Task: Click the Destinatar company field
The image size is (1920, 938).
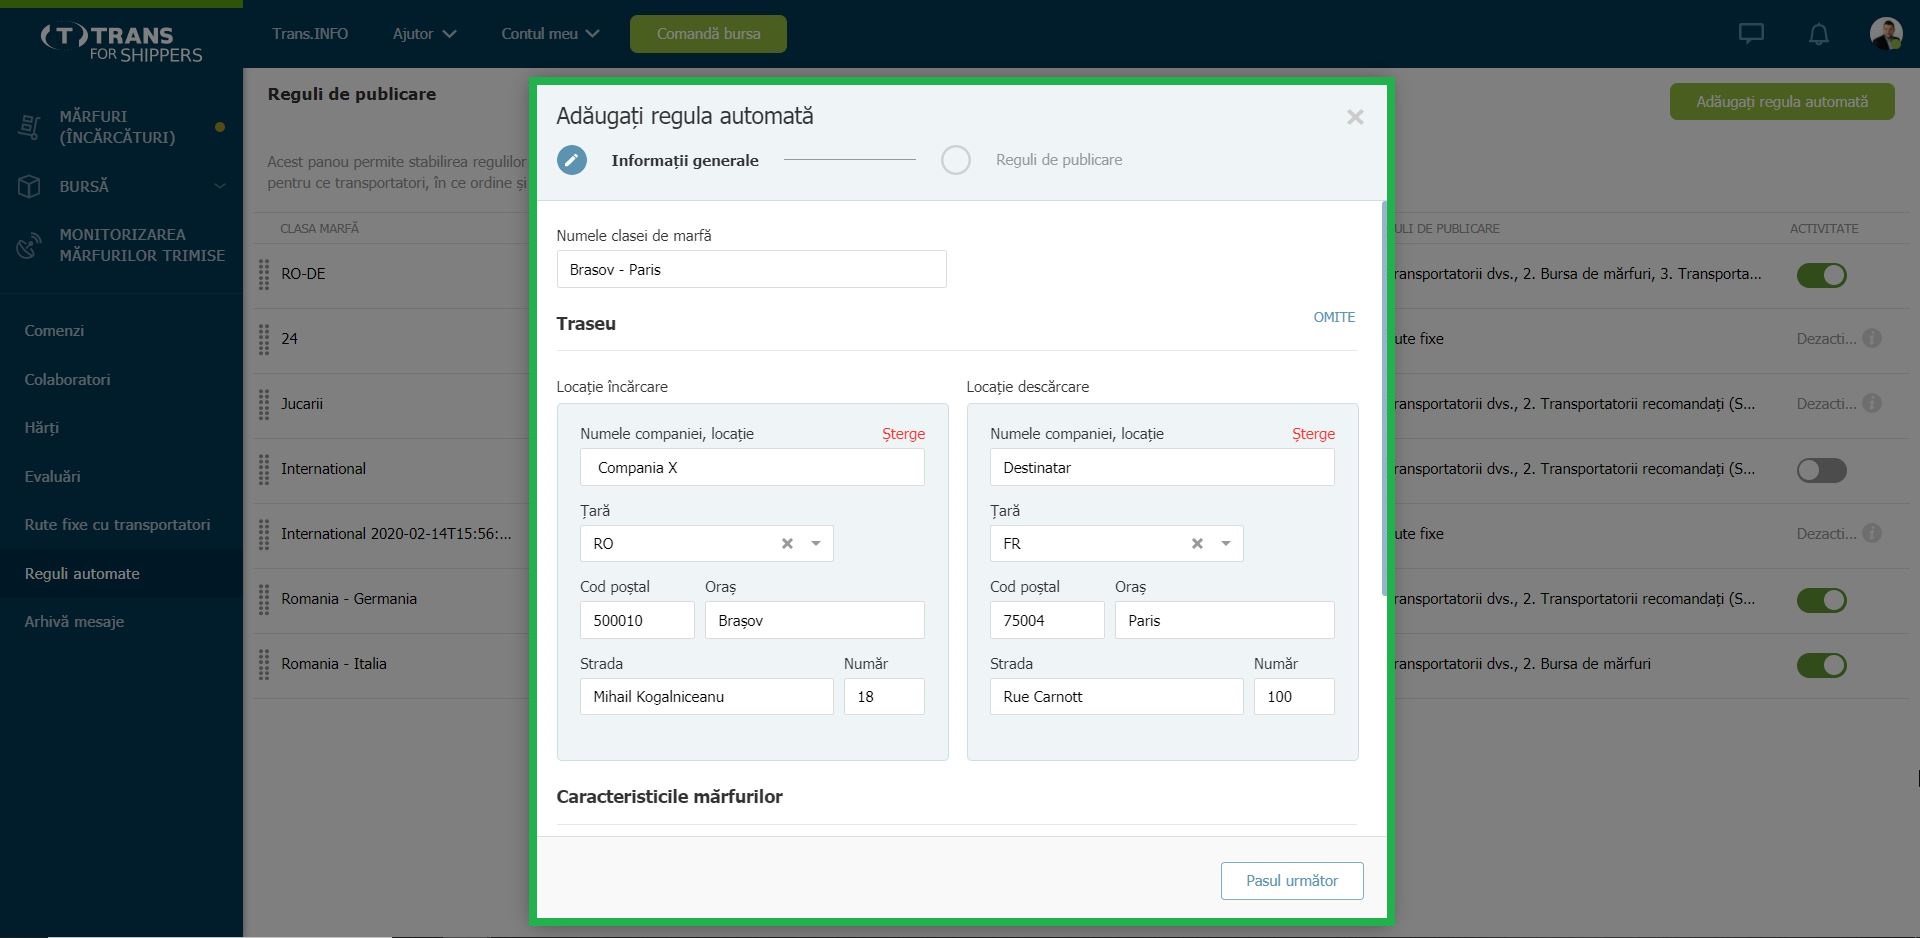Action: (x=1162, y=468)
